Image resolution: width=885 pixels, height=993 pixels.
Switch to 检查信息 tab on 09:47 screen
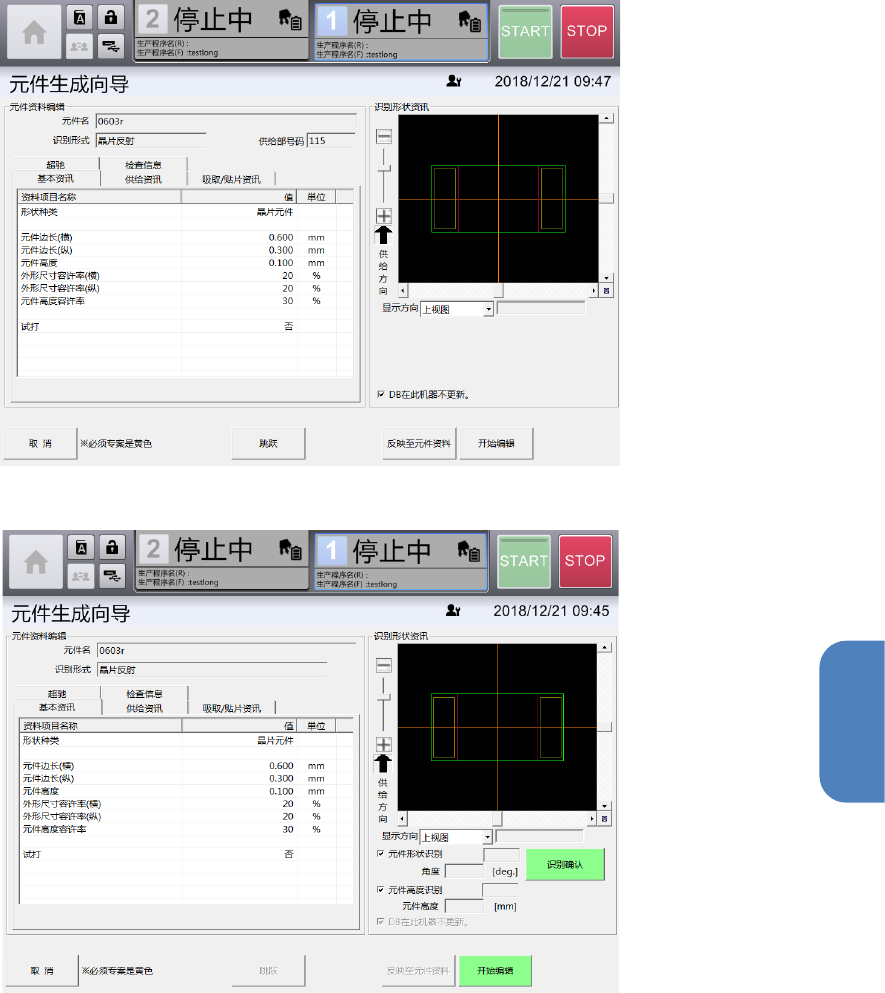click(x=143, y=165)
